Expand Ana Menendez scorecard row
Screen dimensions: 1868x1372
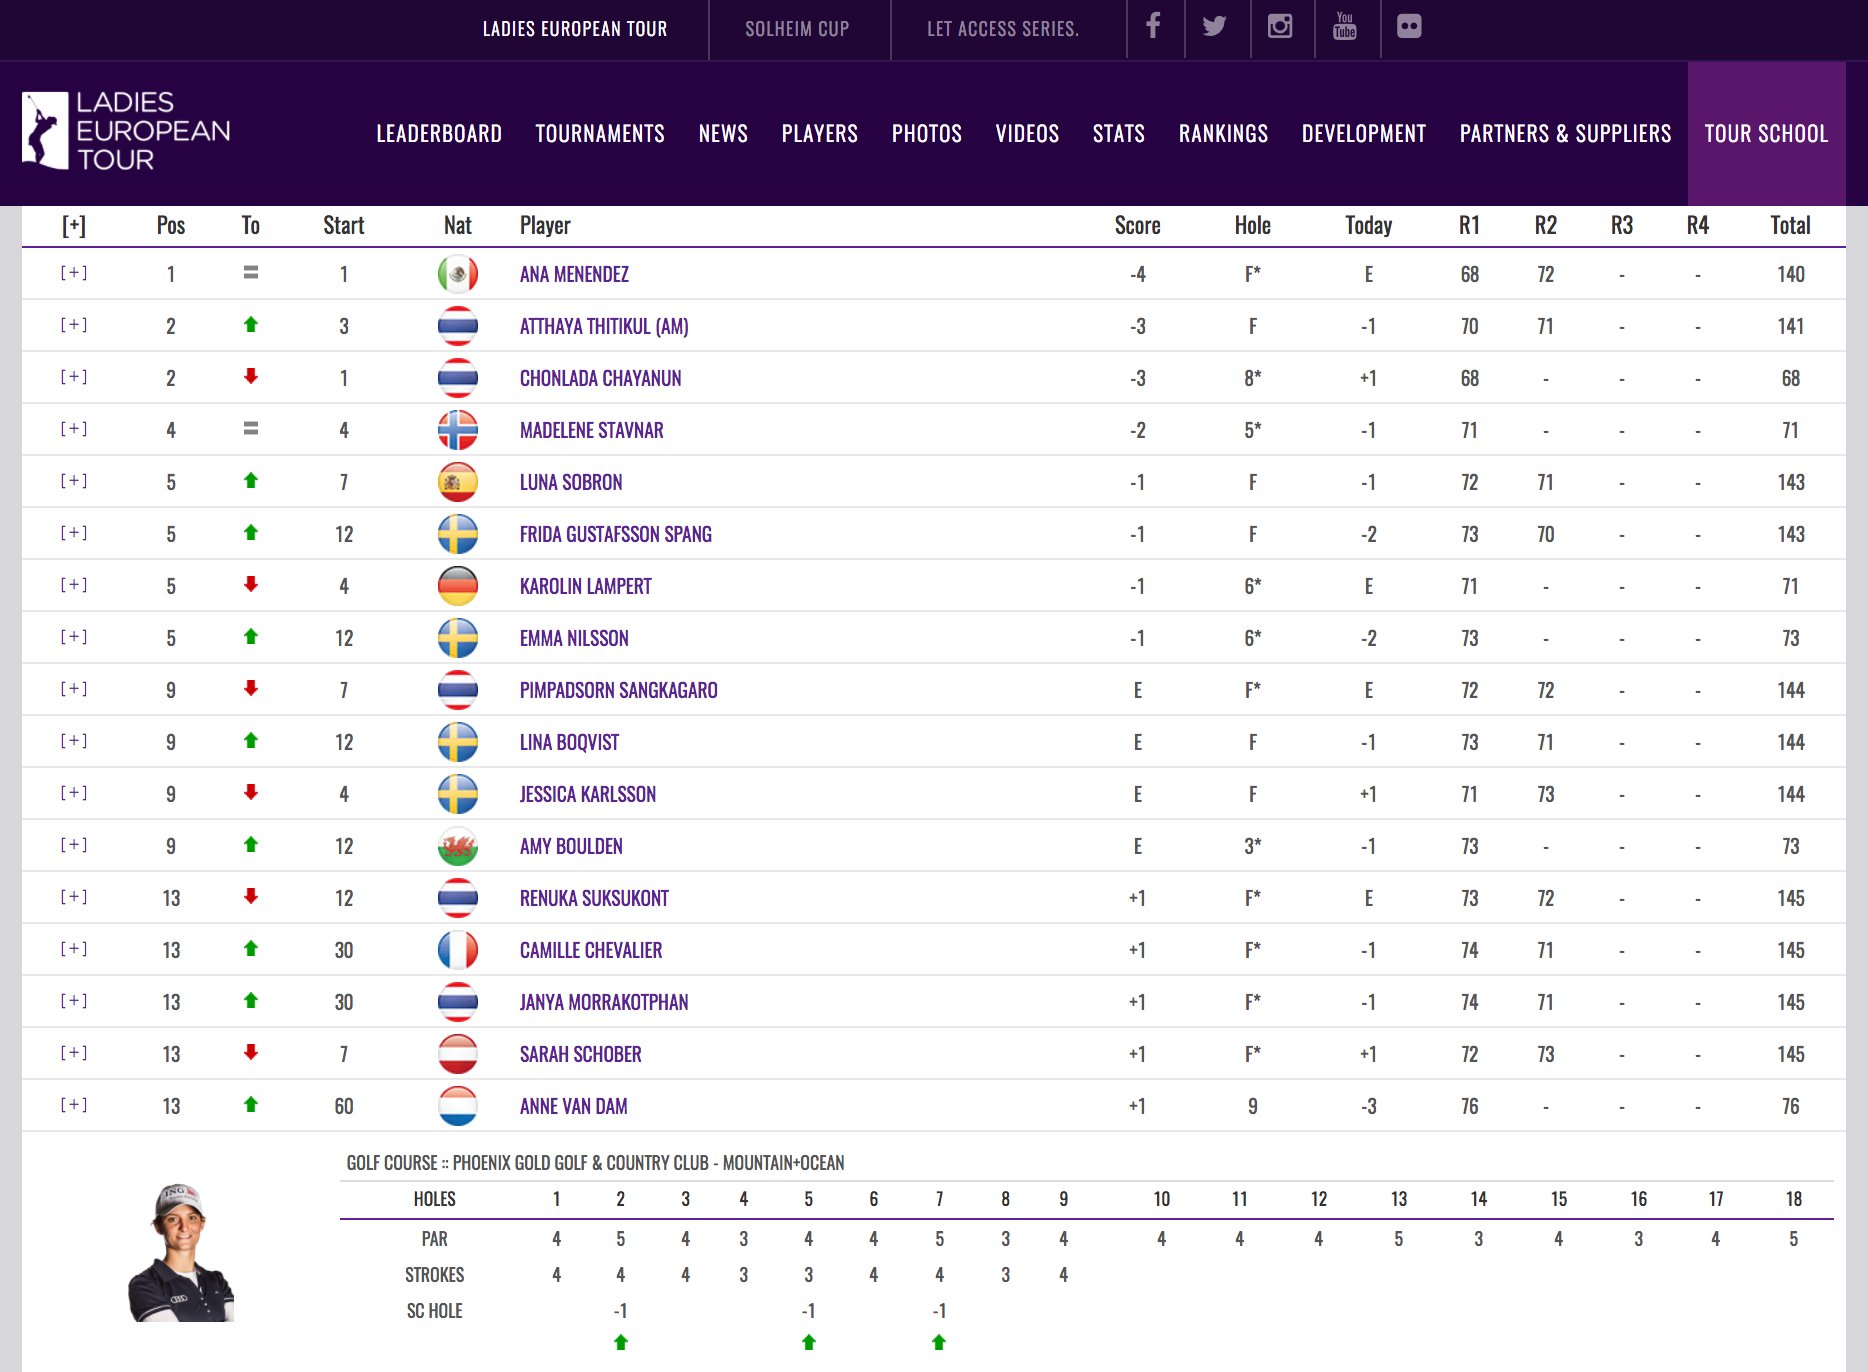tap(74, 273)
